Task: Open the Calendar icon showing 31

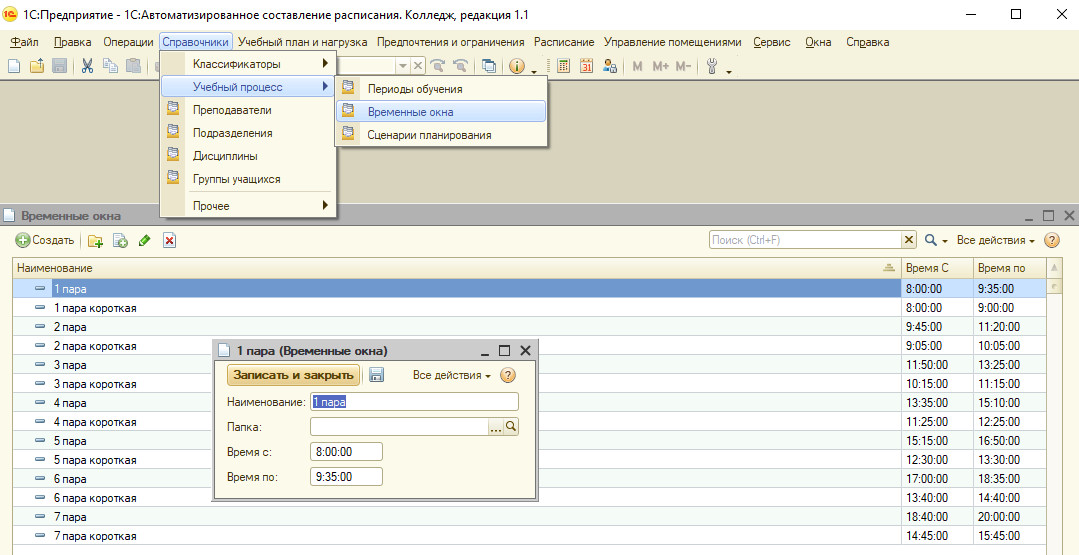Action: [x=586, y=66]
